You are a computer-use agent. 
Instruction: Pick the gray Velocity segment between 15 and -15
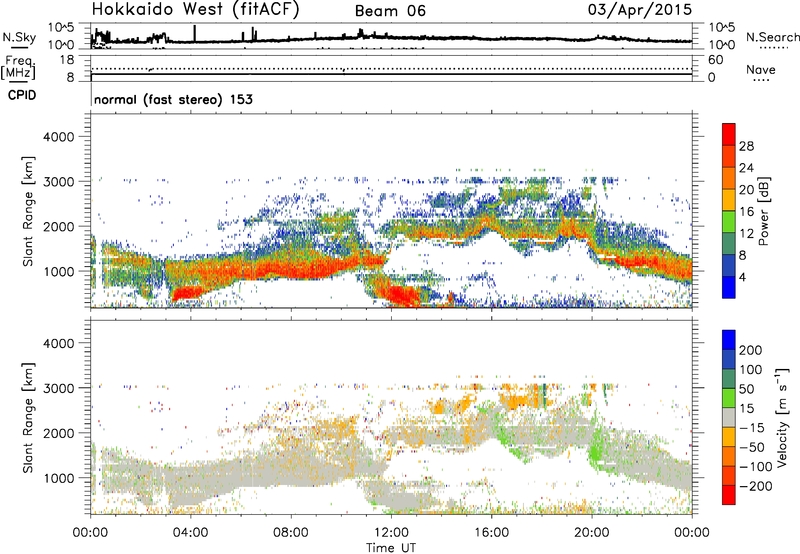pyautogui.click(x=729, y=418)
